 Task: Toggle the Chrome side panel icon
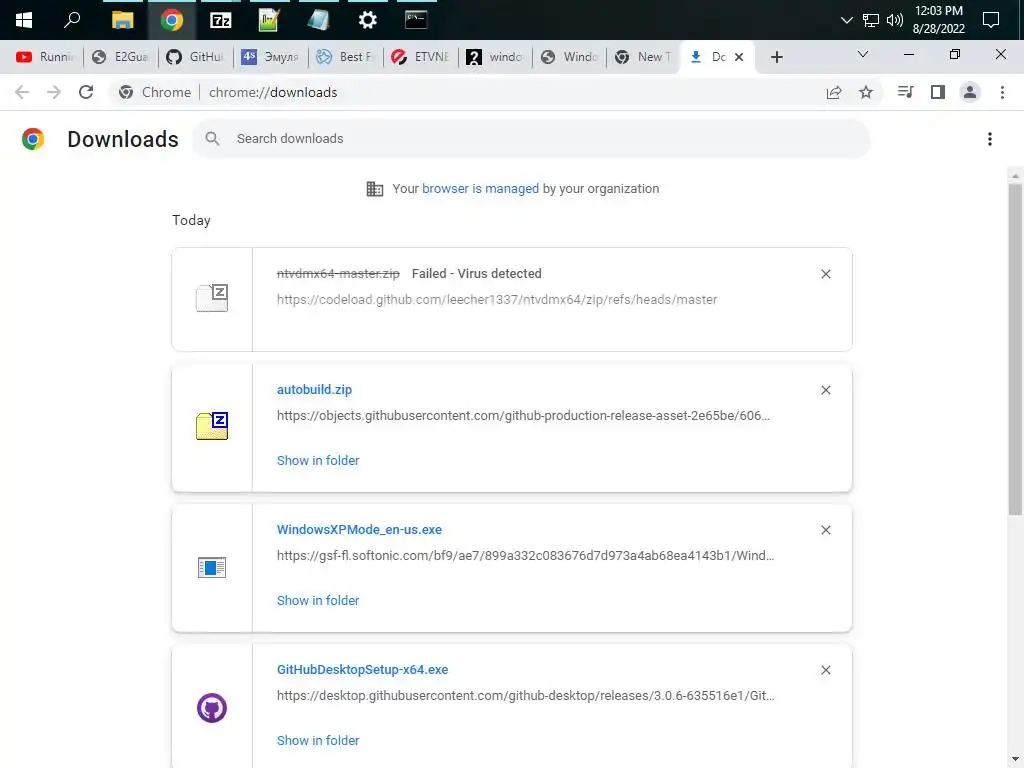tap(938, 92)
